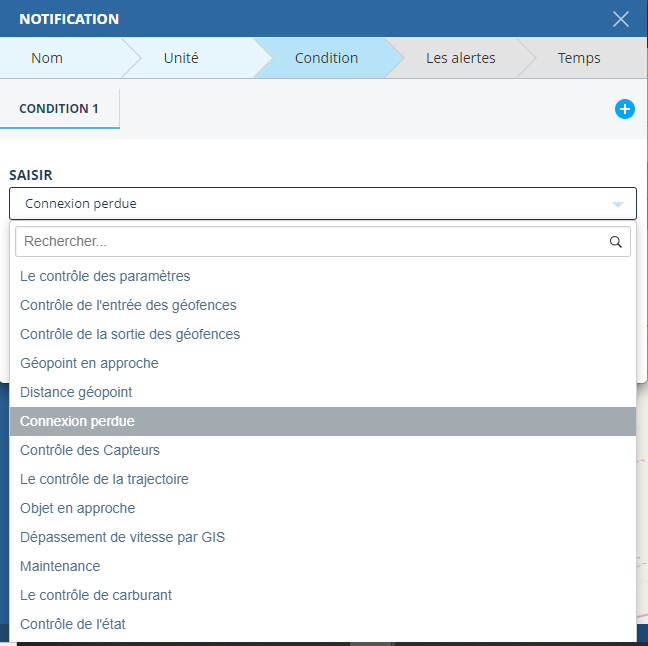Pick Contrôle de la sortie des géofences

pos(130,334)
